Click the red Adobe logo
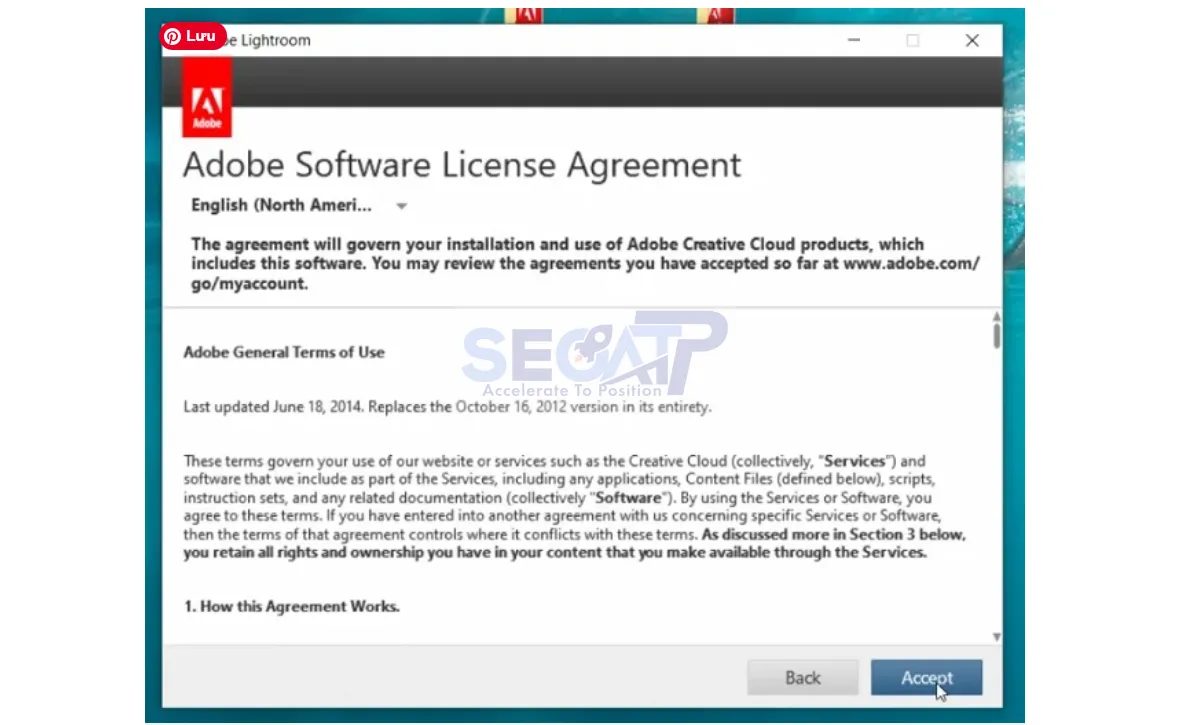This screenshot has width=1190, height=725. [x=207, y=97]
